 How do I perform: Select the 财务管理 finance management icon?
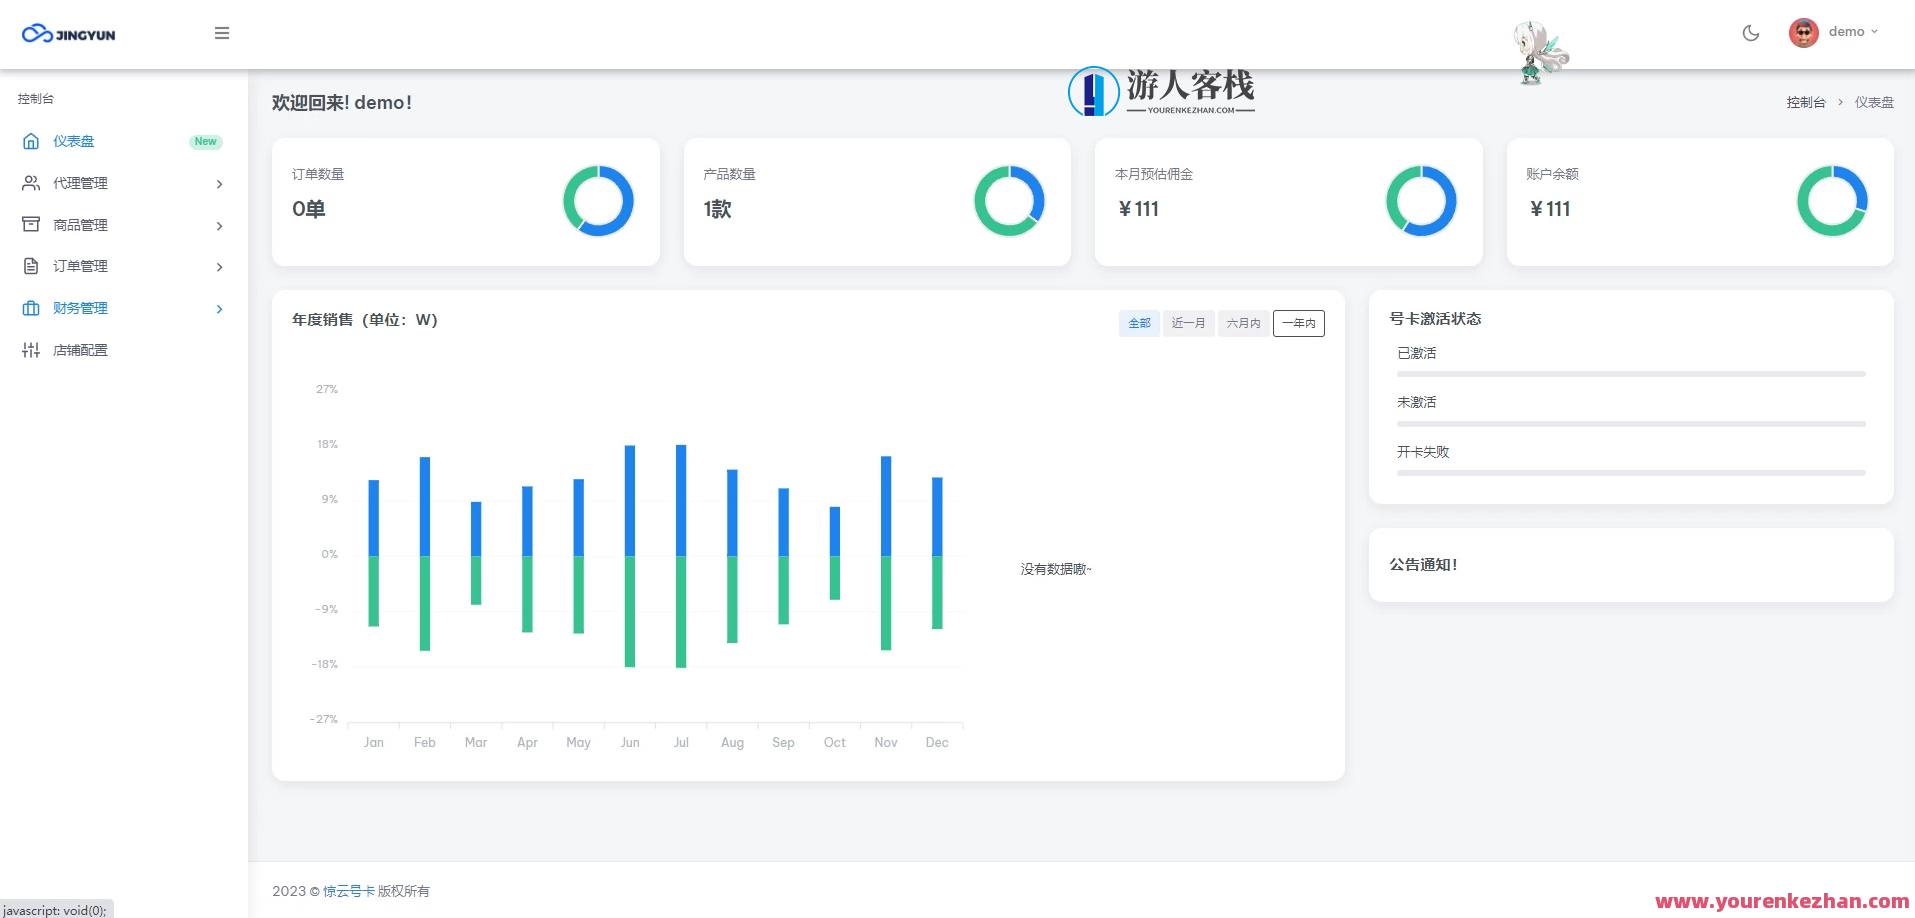coord(30,308)
